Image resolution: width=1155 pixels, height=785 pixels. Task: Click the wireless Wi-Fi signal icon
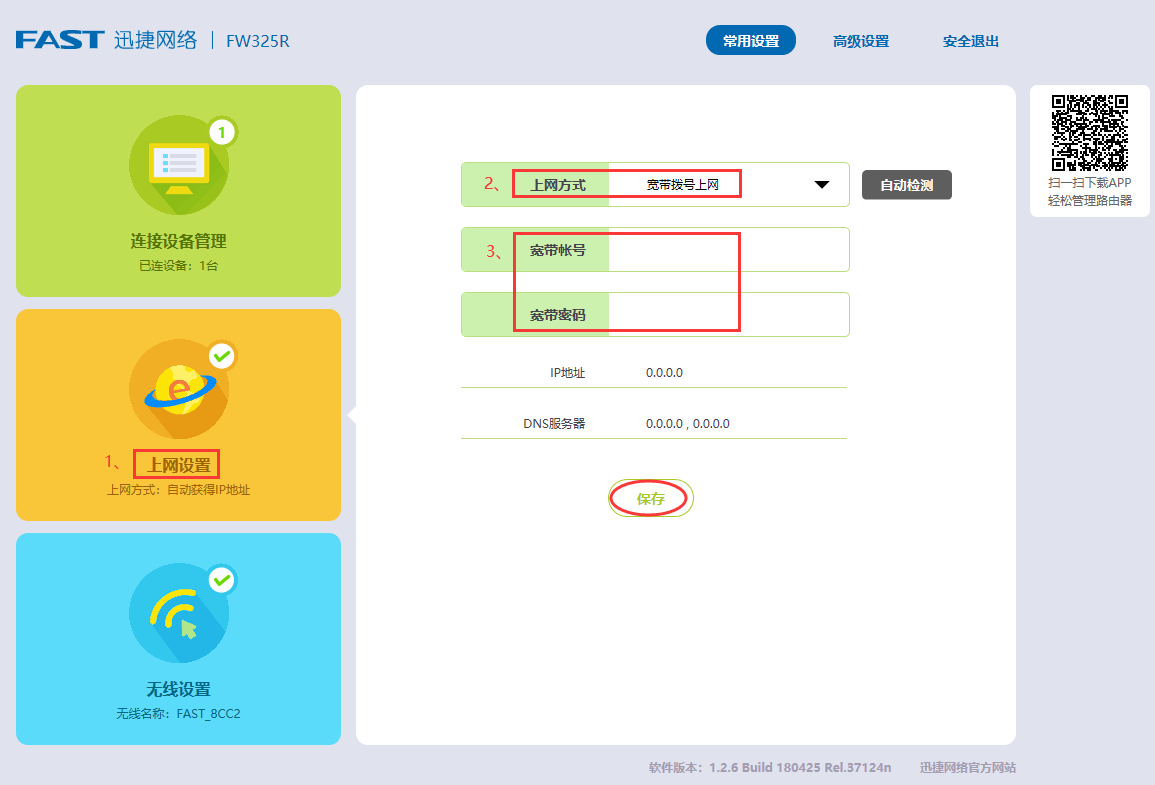point(178,613)
